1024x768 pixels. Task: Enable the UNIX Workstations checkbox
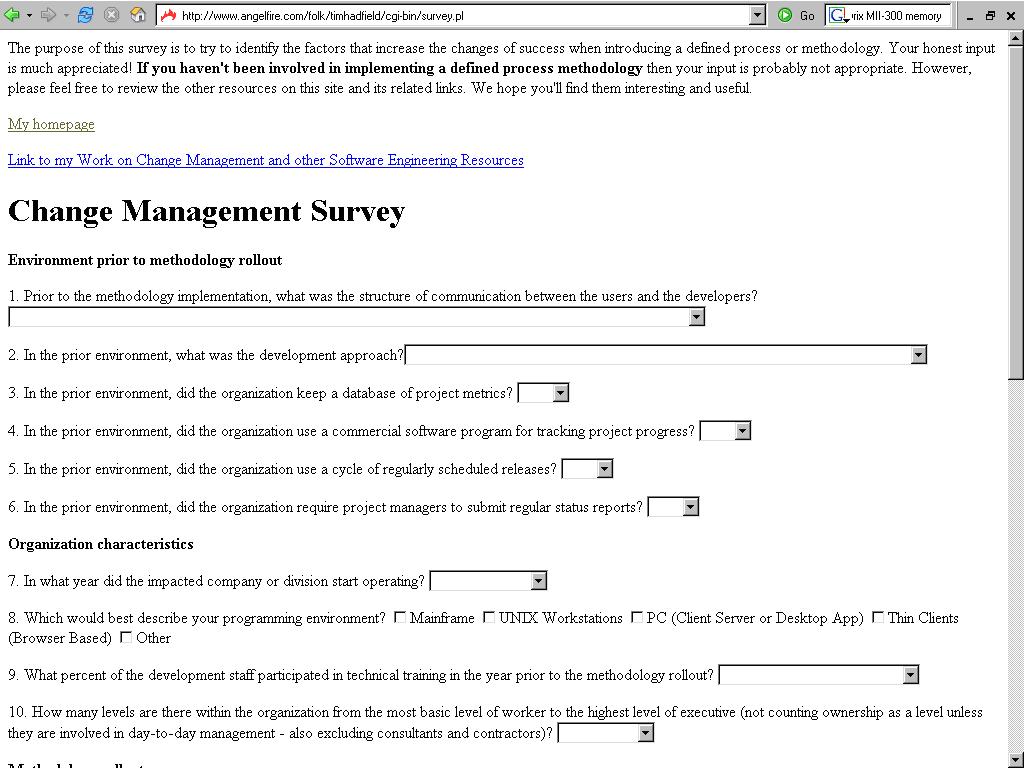487,617
